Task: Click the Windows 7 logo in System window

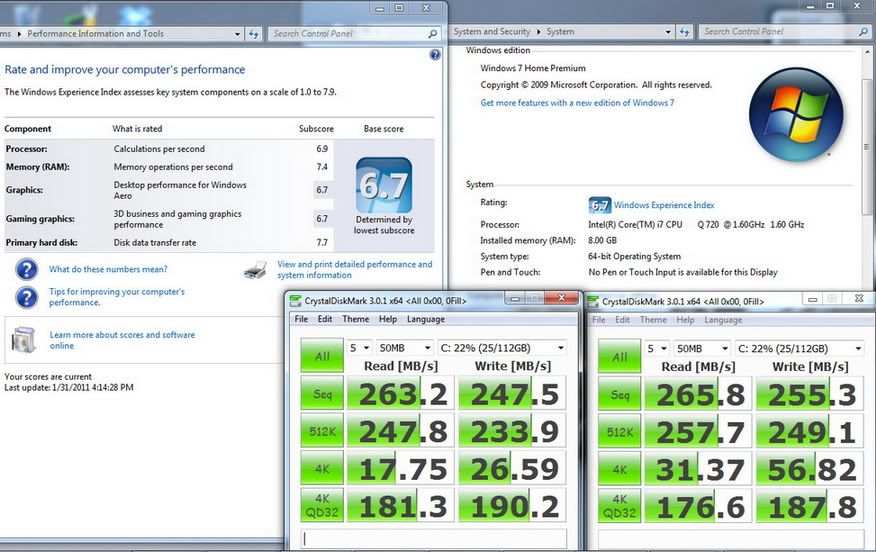Action: click(796, 115)
